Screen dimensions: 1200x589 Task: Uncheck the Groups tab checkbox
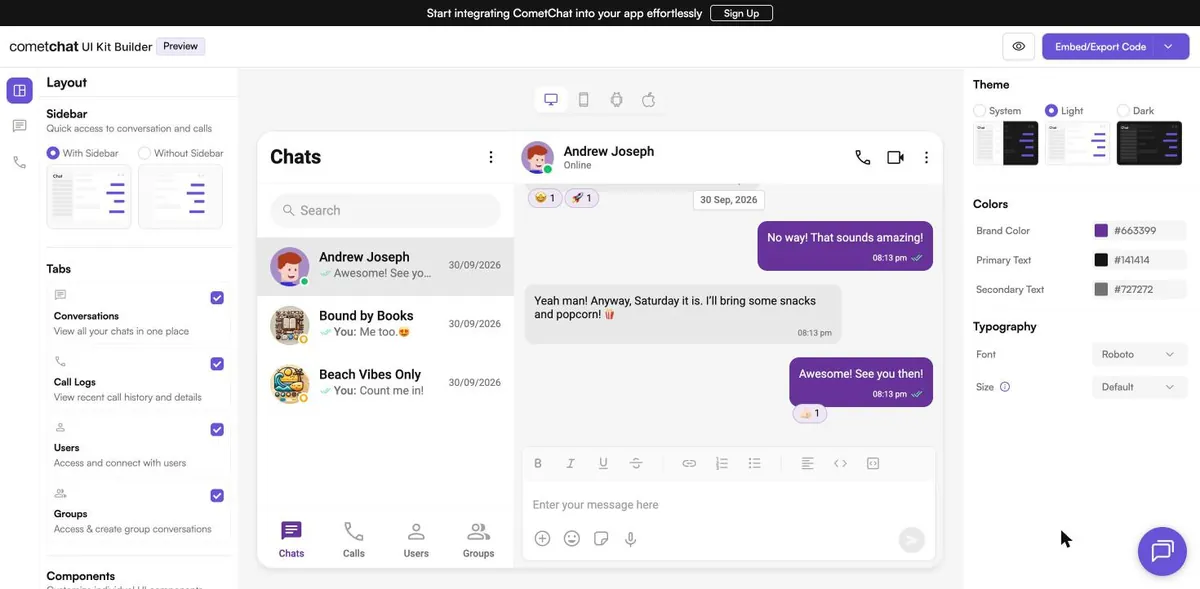217,496
